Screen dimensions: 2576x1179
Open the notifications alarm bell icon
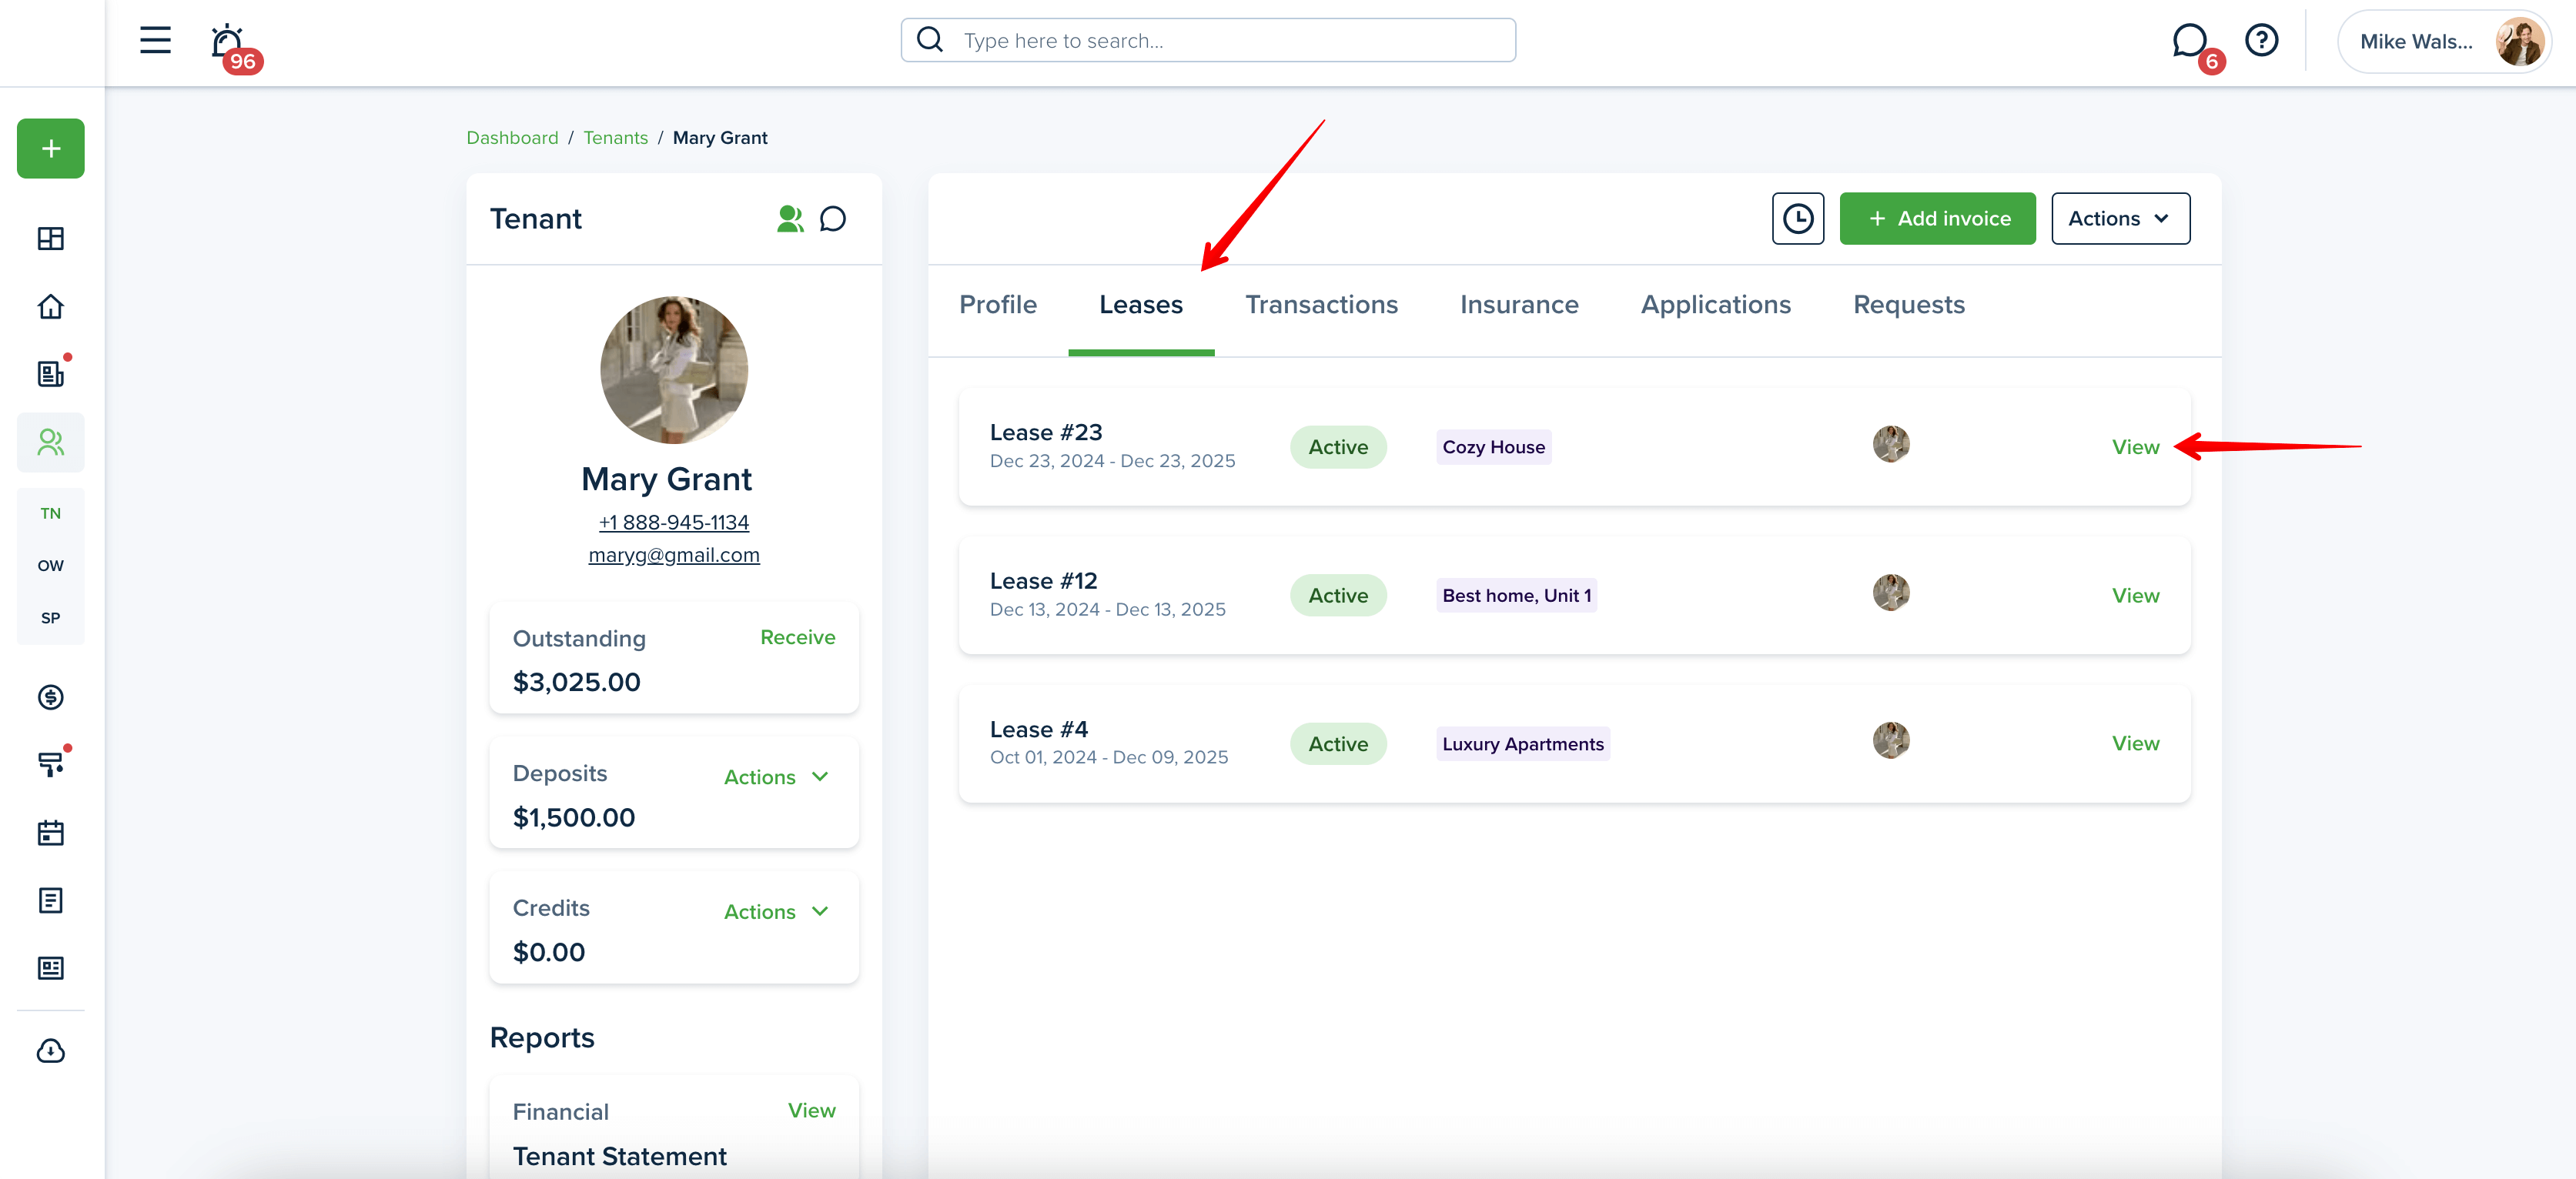(228, 41)
